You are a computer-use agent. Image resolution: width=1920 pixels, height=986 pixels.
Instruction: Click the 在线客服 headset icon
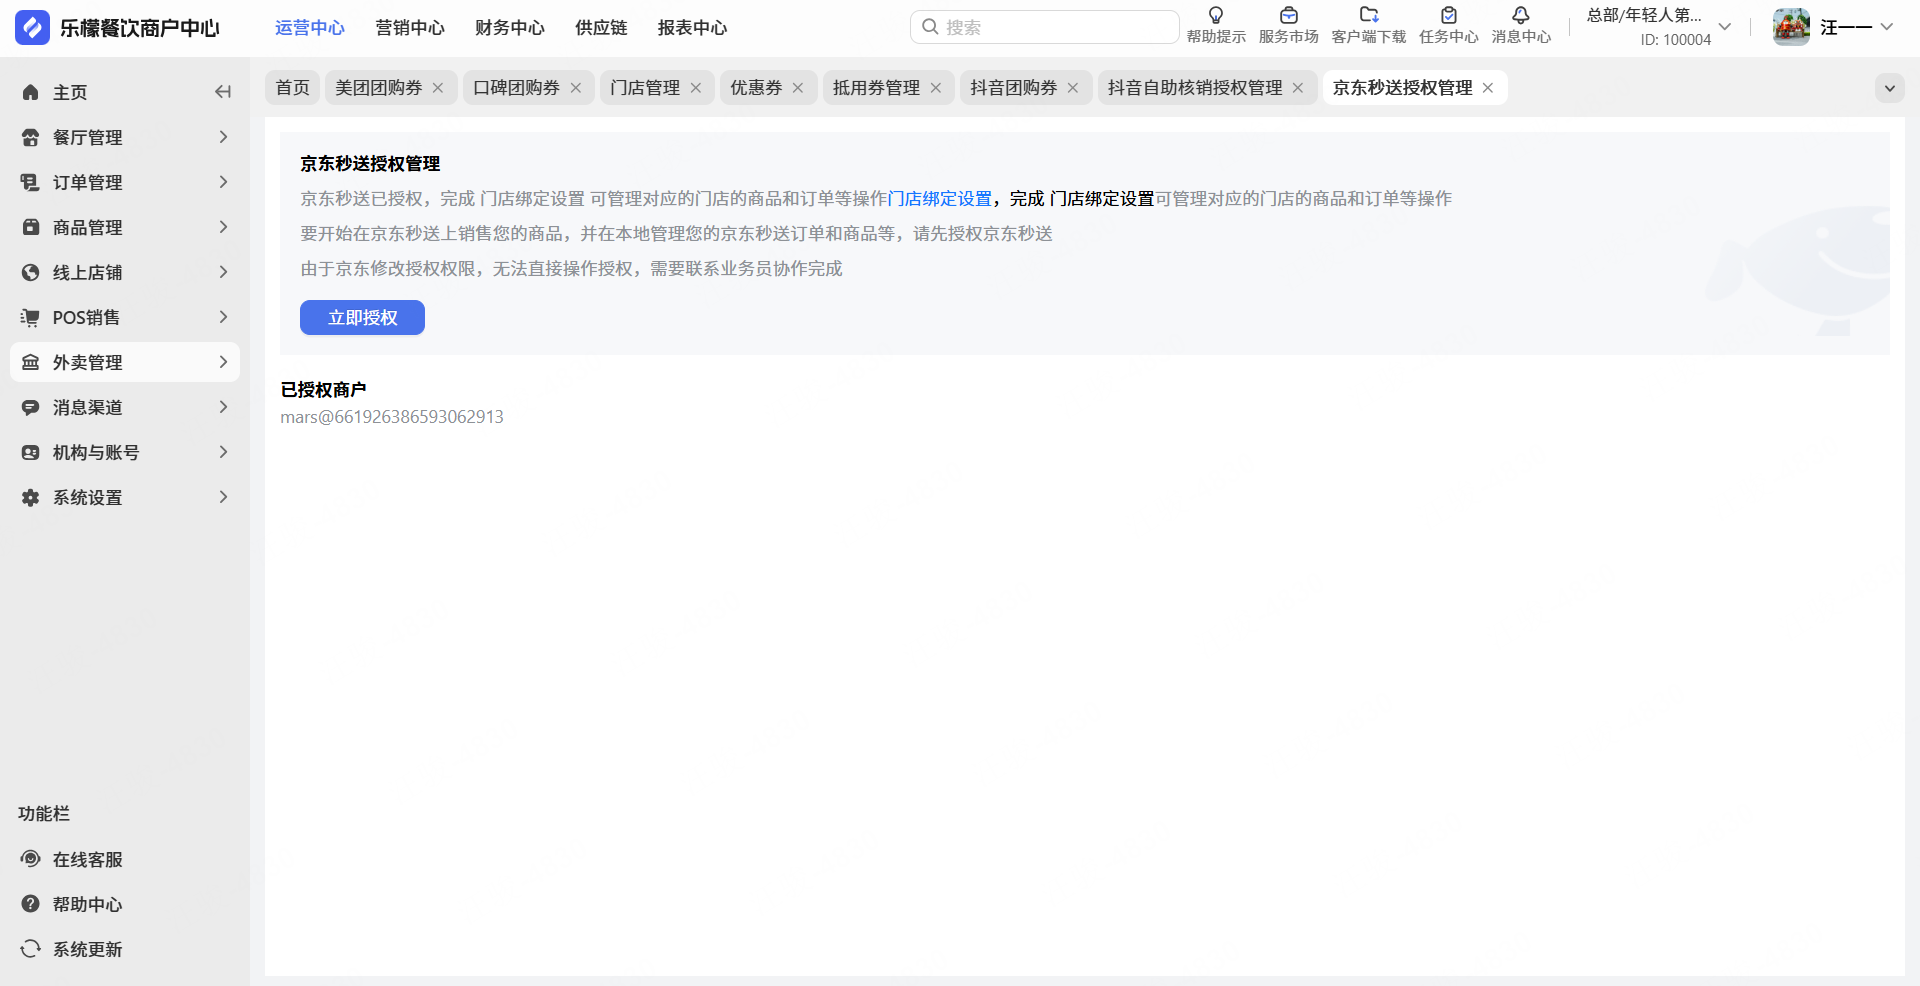(x=31, y=859)
